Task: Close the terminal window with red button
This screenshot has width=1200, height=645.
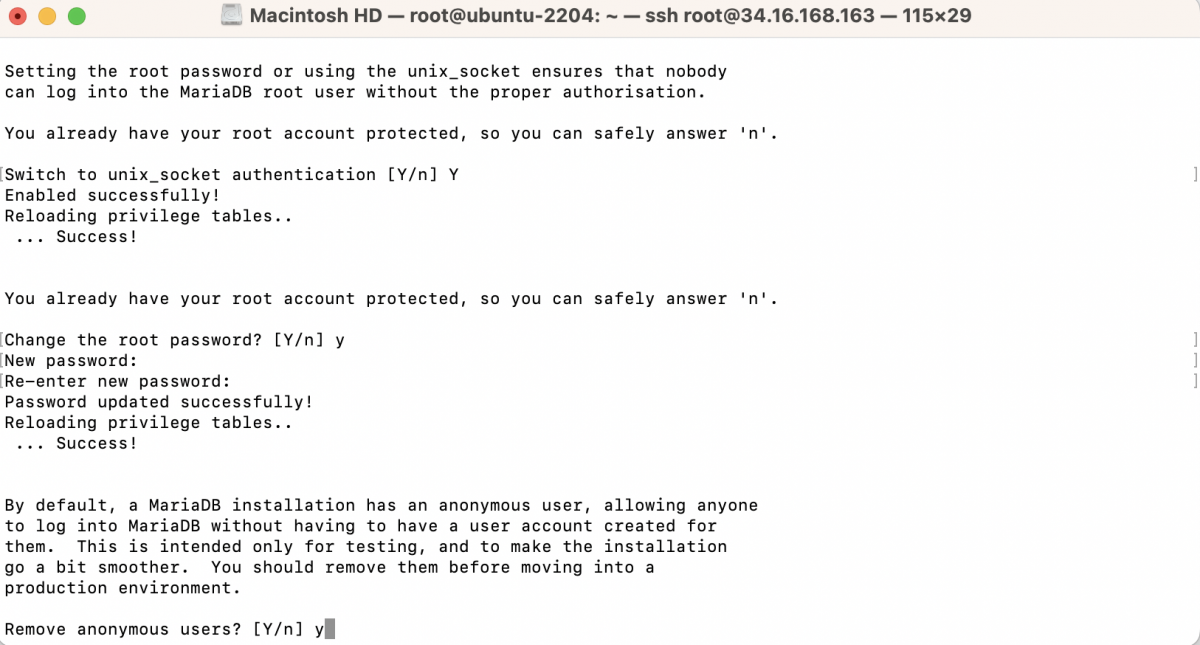Action: point(17,16)
